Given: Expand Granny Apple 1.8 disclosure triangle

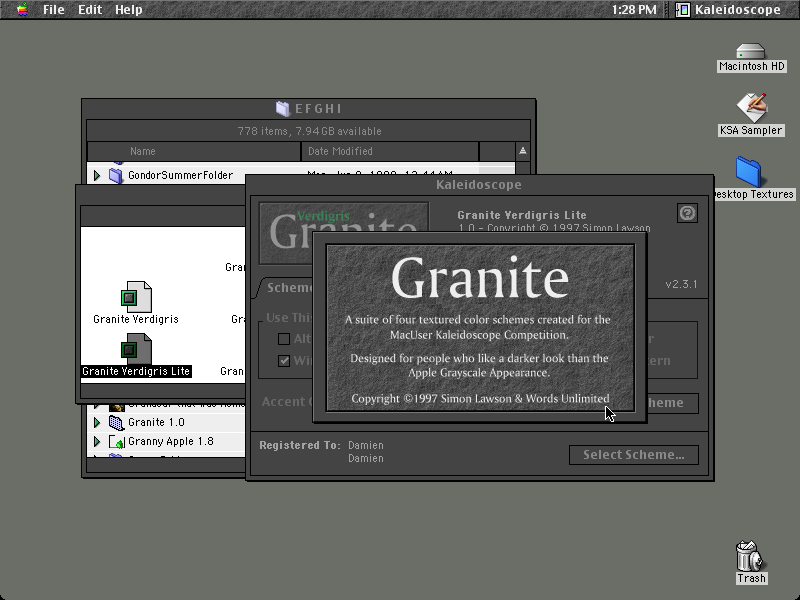Looking at the screenshot, I should [97, 442].
